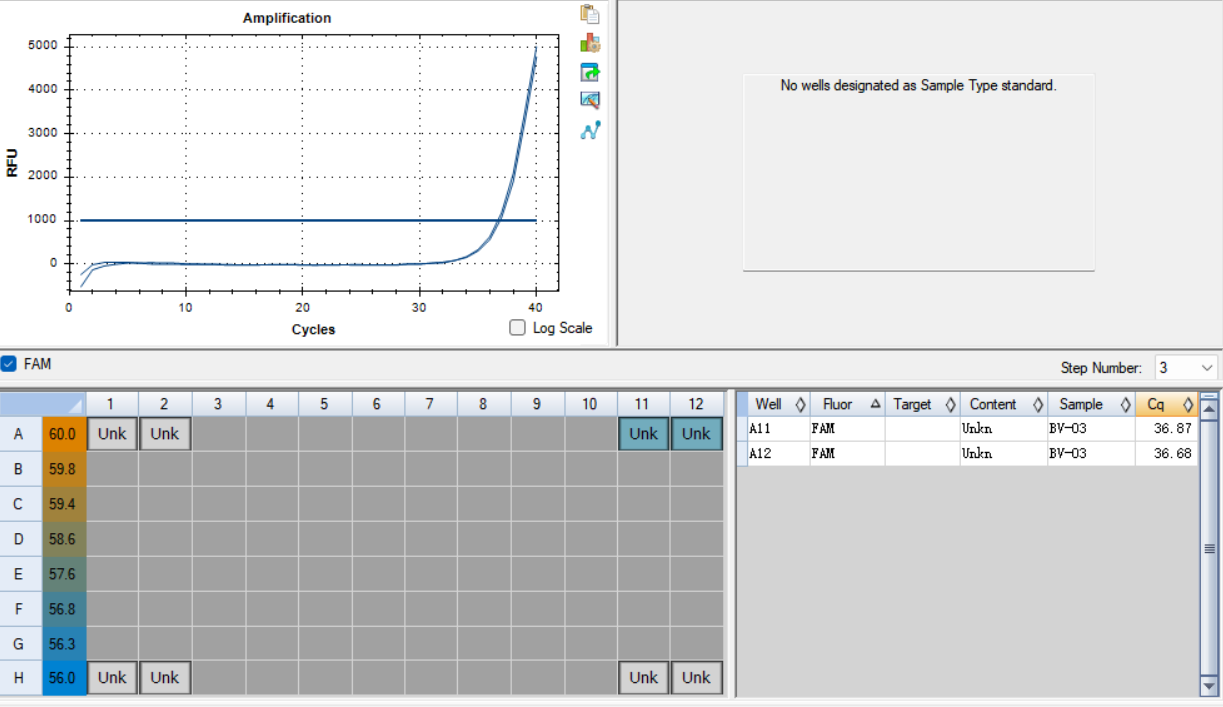Copy the amplification chart to clipboard
1223x707 pixels.
pos(590,14)
